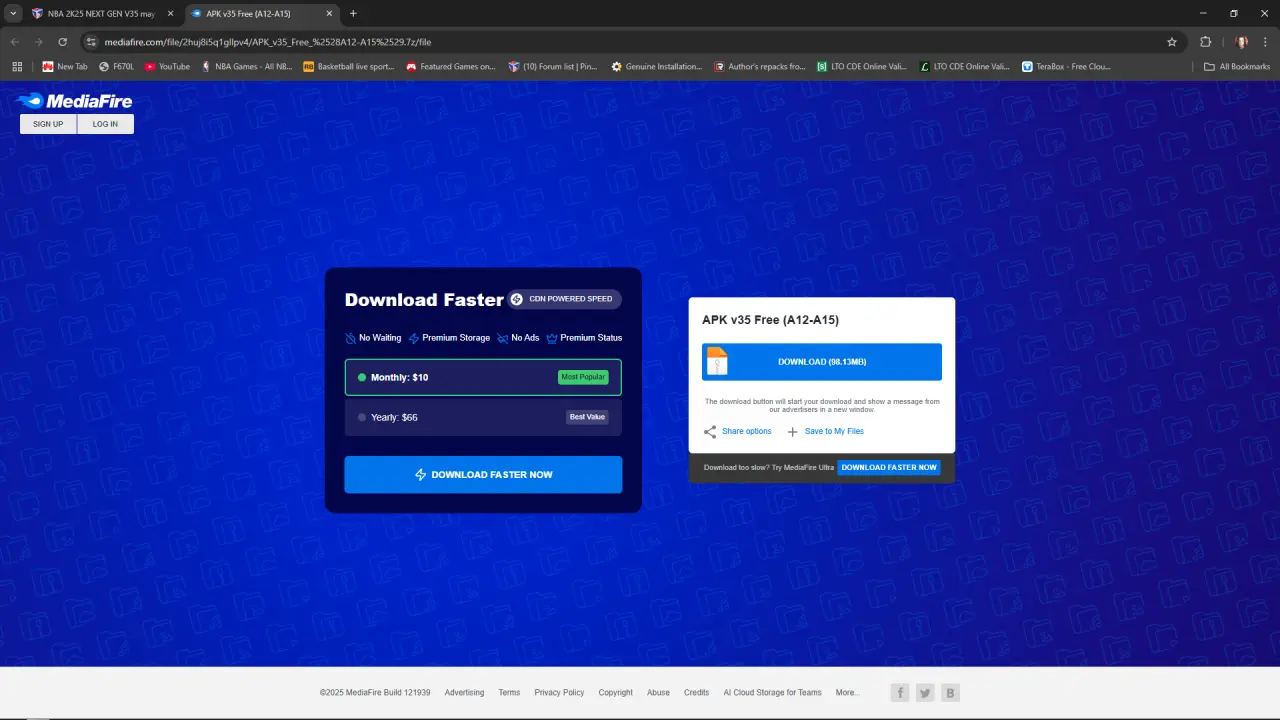Switch to the NBA 2K25 NEXT GEN tab
The height and width of the screenshot is (720, 1280).
tap(102, 14)
